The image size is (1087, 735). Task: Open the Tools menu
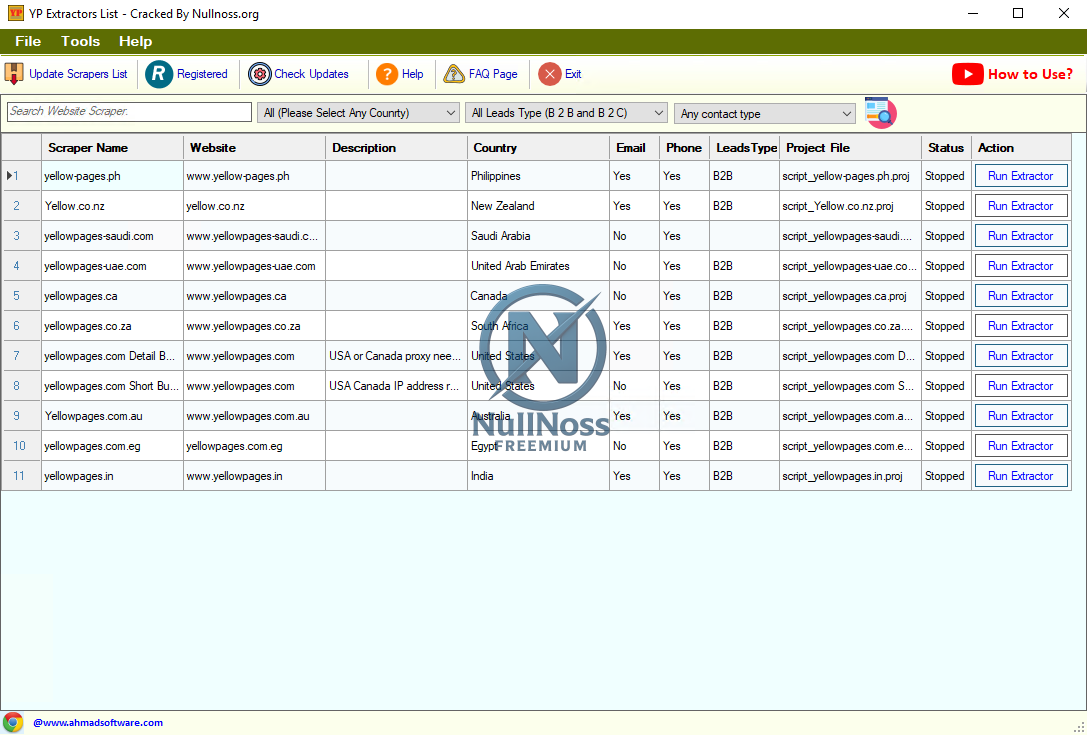coord(80,41)
